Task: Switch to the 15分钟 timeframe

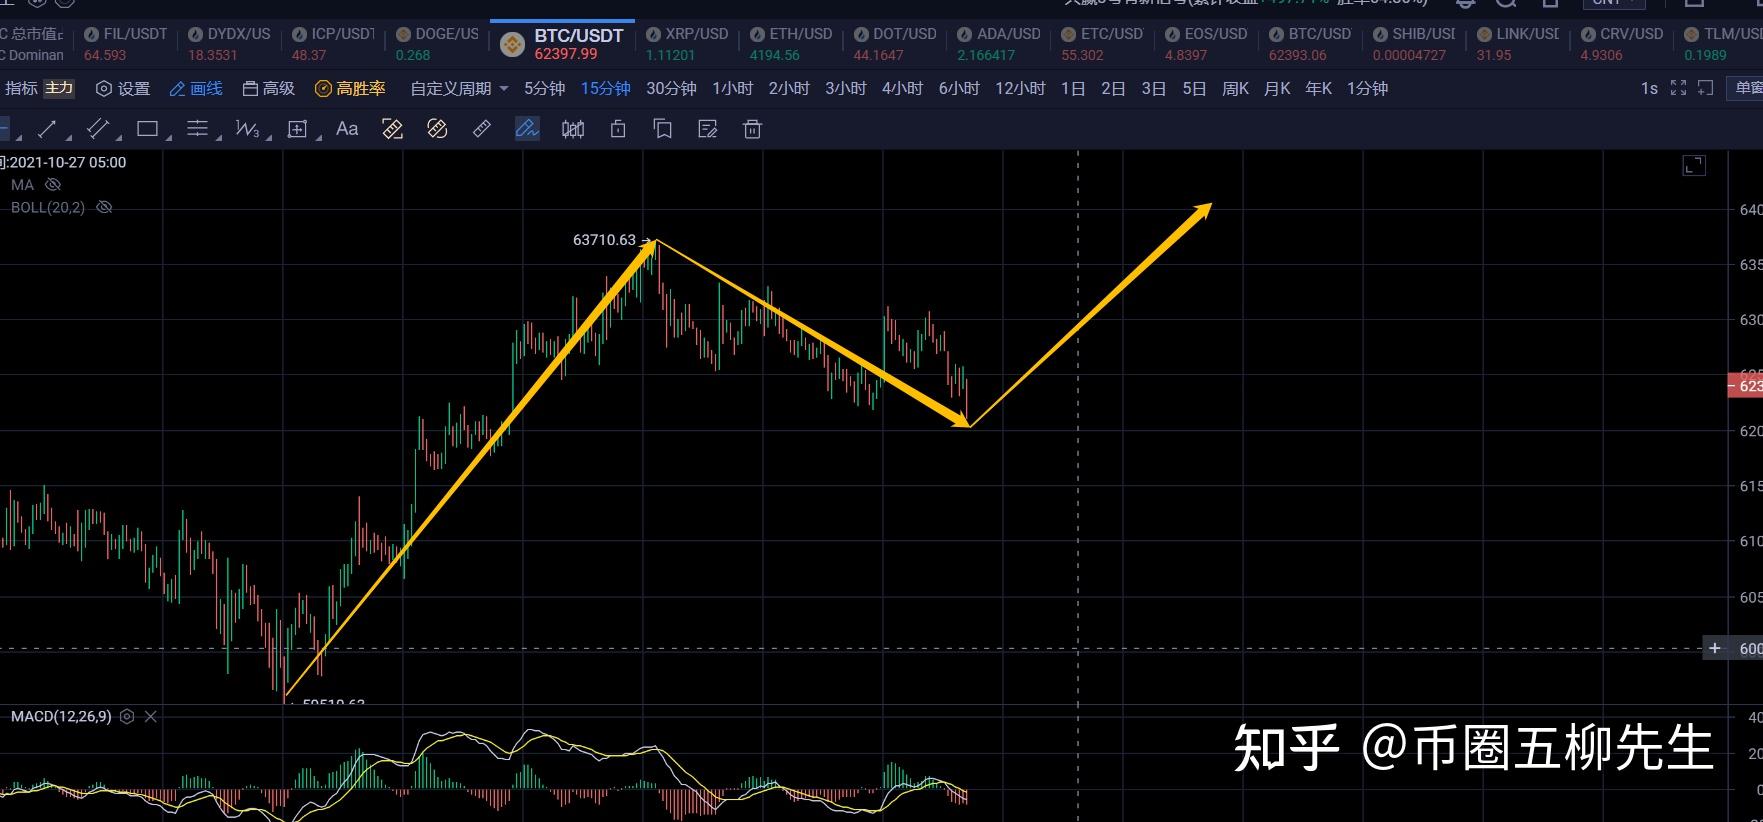Action: pos(605,89)
